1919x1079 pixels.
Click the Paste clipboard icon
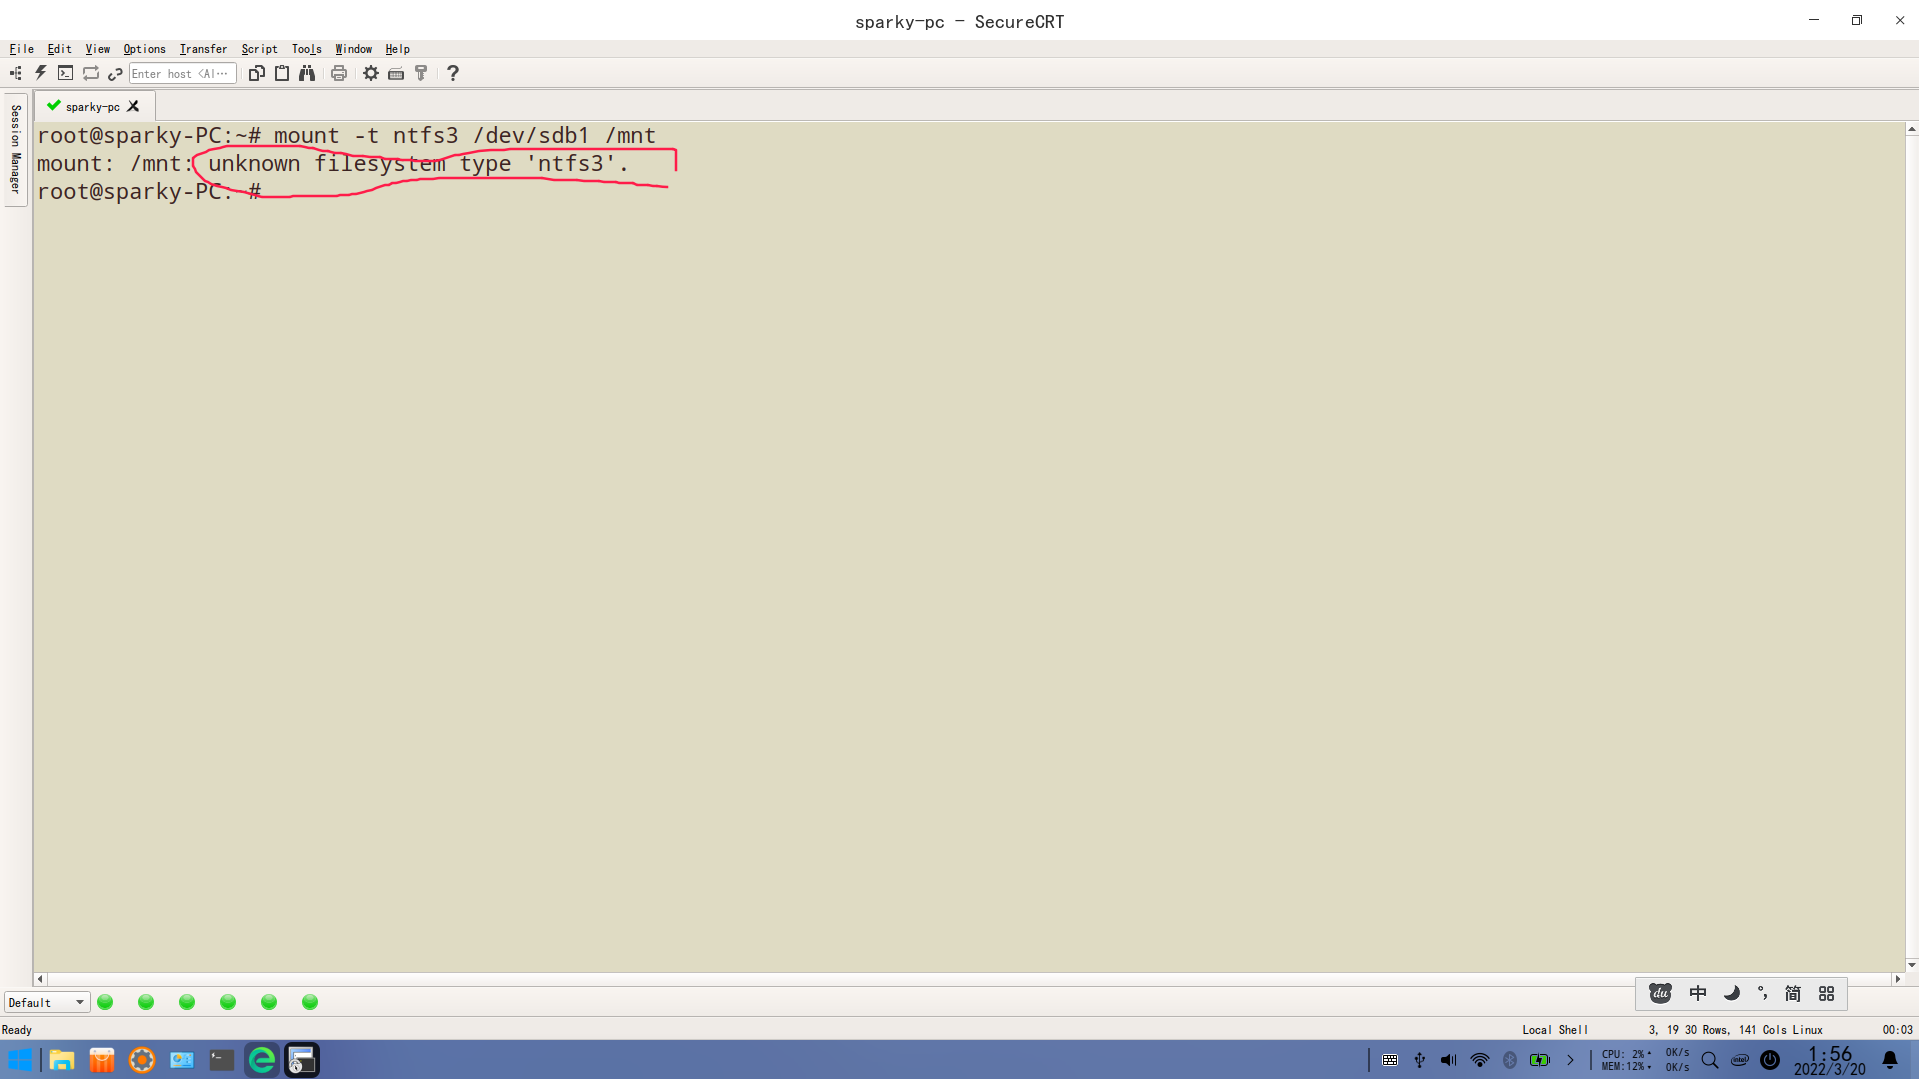282,73
